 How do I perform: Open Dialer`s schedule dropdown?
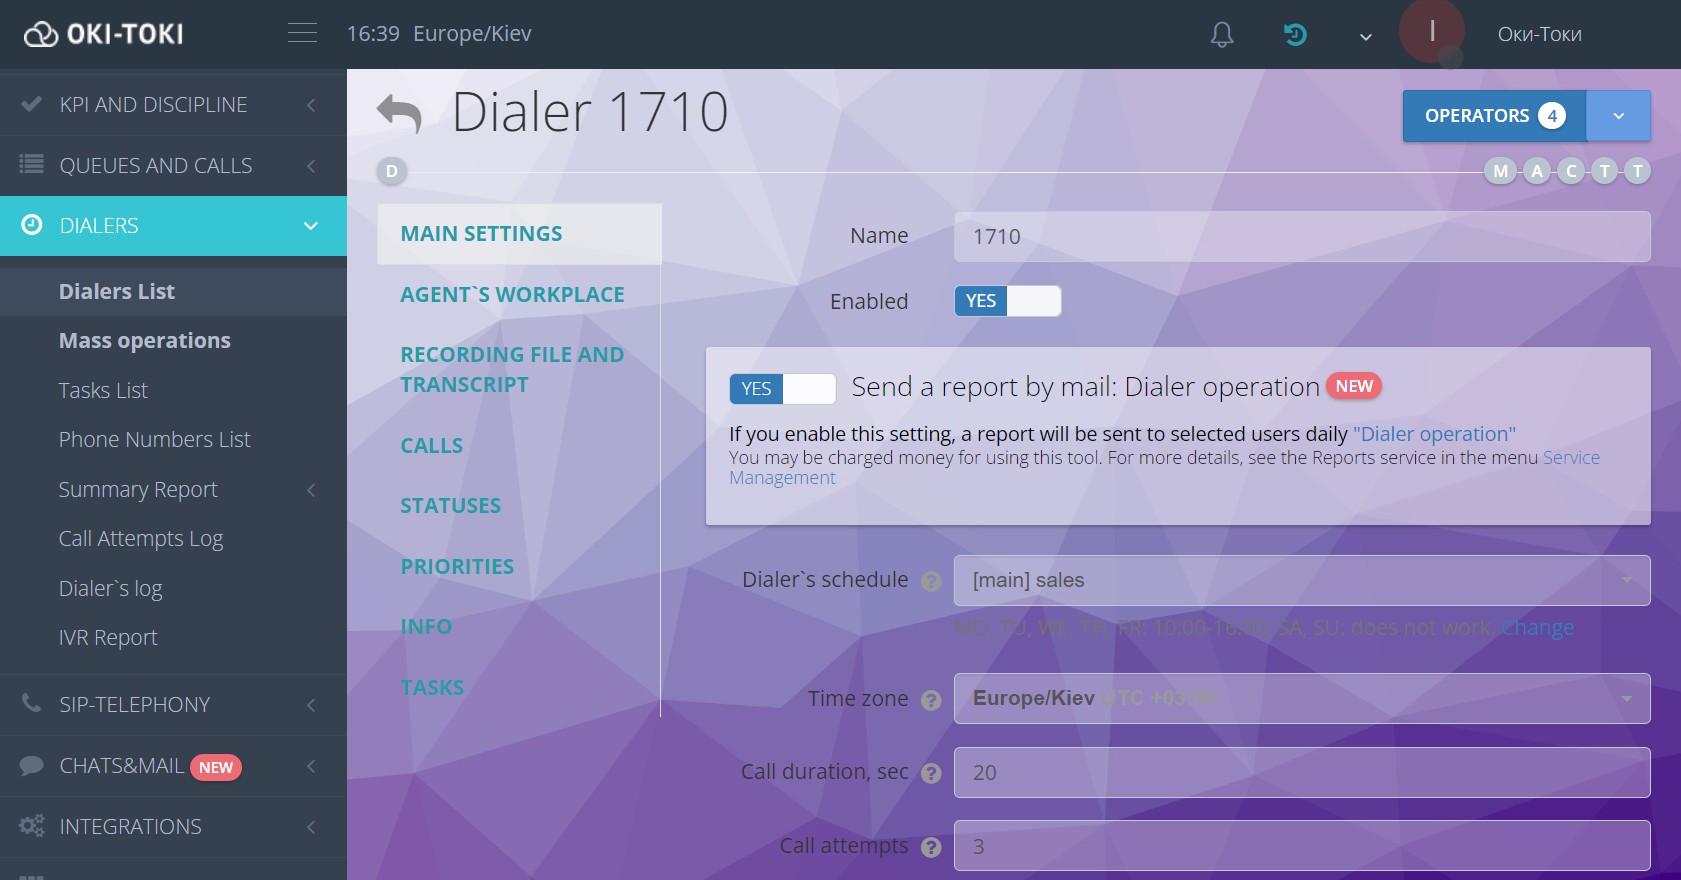[x=1302, y=581]
